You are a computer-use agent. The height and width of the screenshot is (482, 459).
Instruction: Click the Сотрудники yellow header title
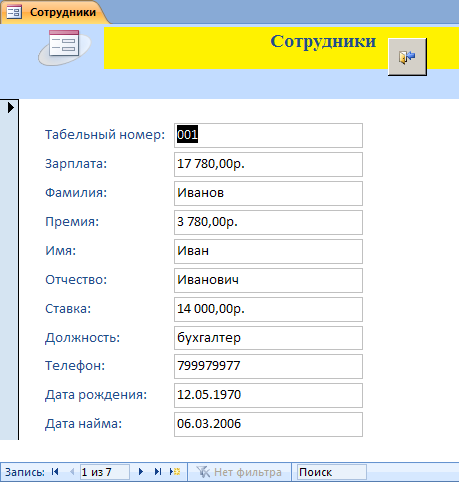tap(323, 42)
